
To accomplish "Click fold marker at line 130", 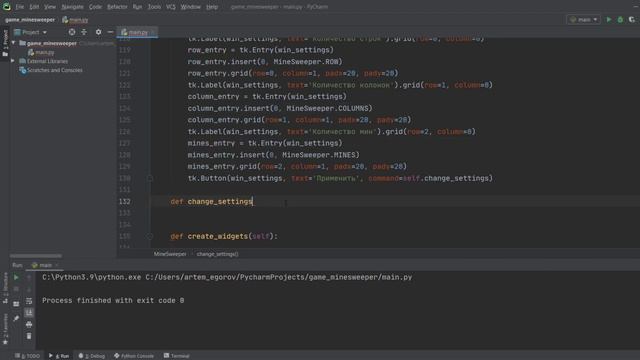I will point(150,178).
